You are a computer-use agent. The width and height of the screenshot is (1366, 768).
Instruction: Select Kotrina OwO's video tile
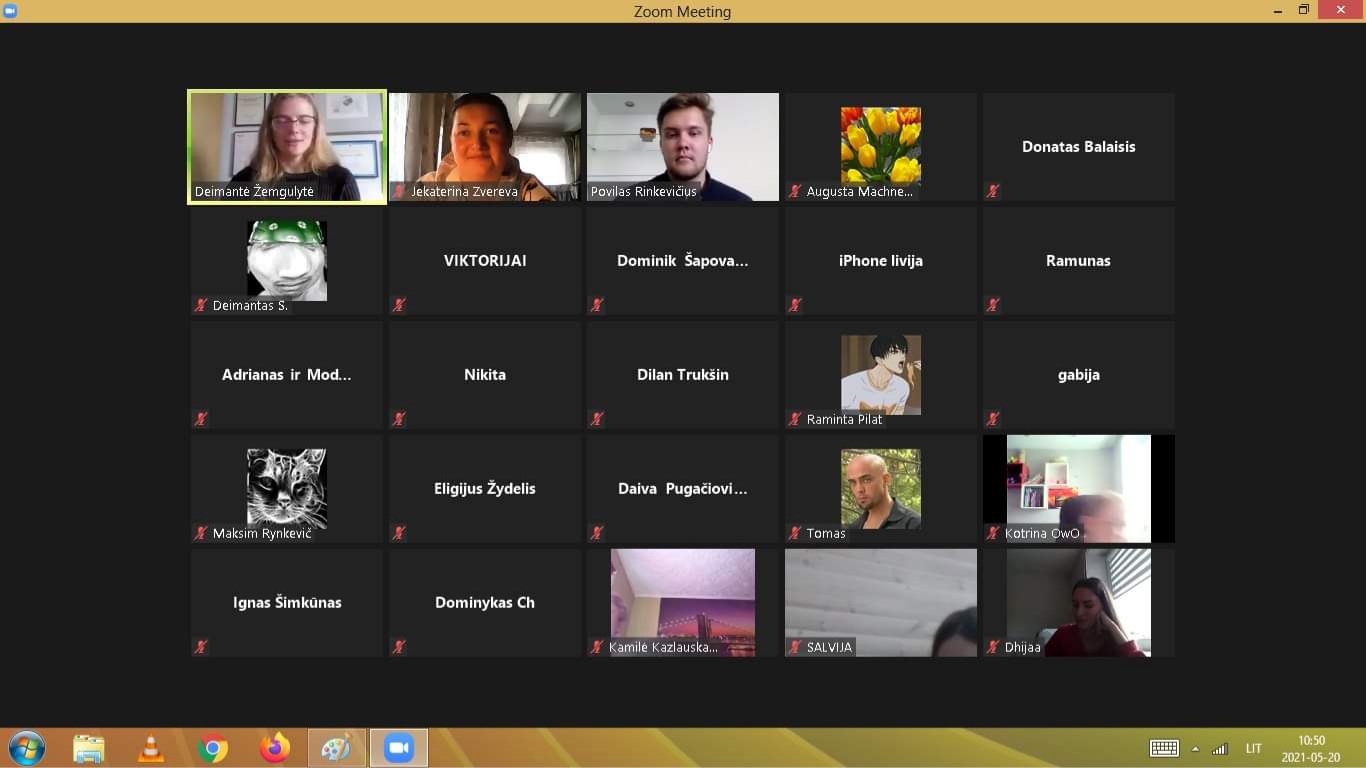pos(1079,489)
